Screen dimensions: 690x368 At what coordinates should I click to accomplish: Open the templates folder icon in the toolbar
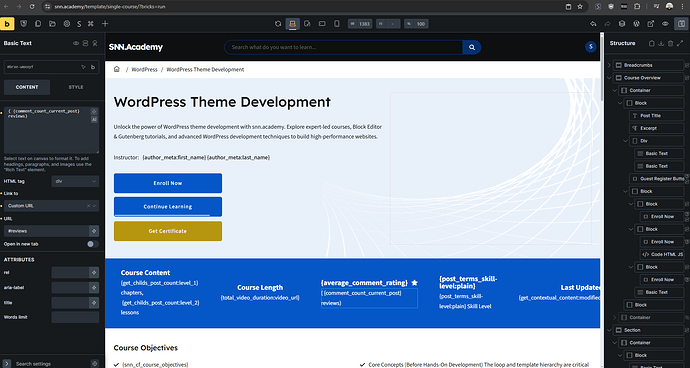52,24
